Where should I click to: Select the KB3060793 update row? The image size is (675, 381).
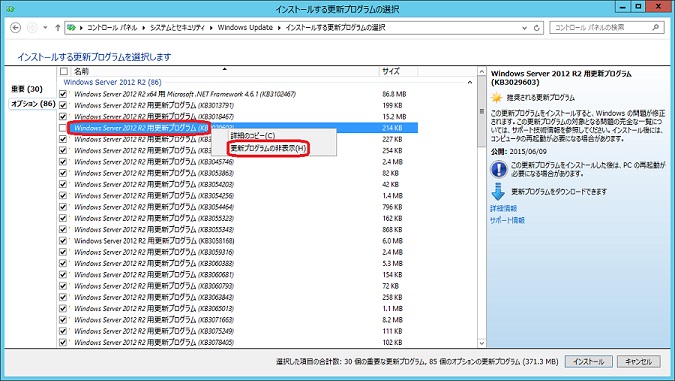point(238,286)
